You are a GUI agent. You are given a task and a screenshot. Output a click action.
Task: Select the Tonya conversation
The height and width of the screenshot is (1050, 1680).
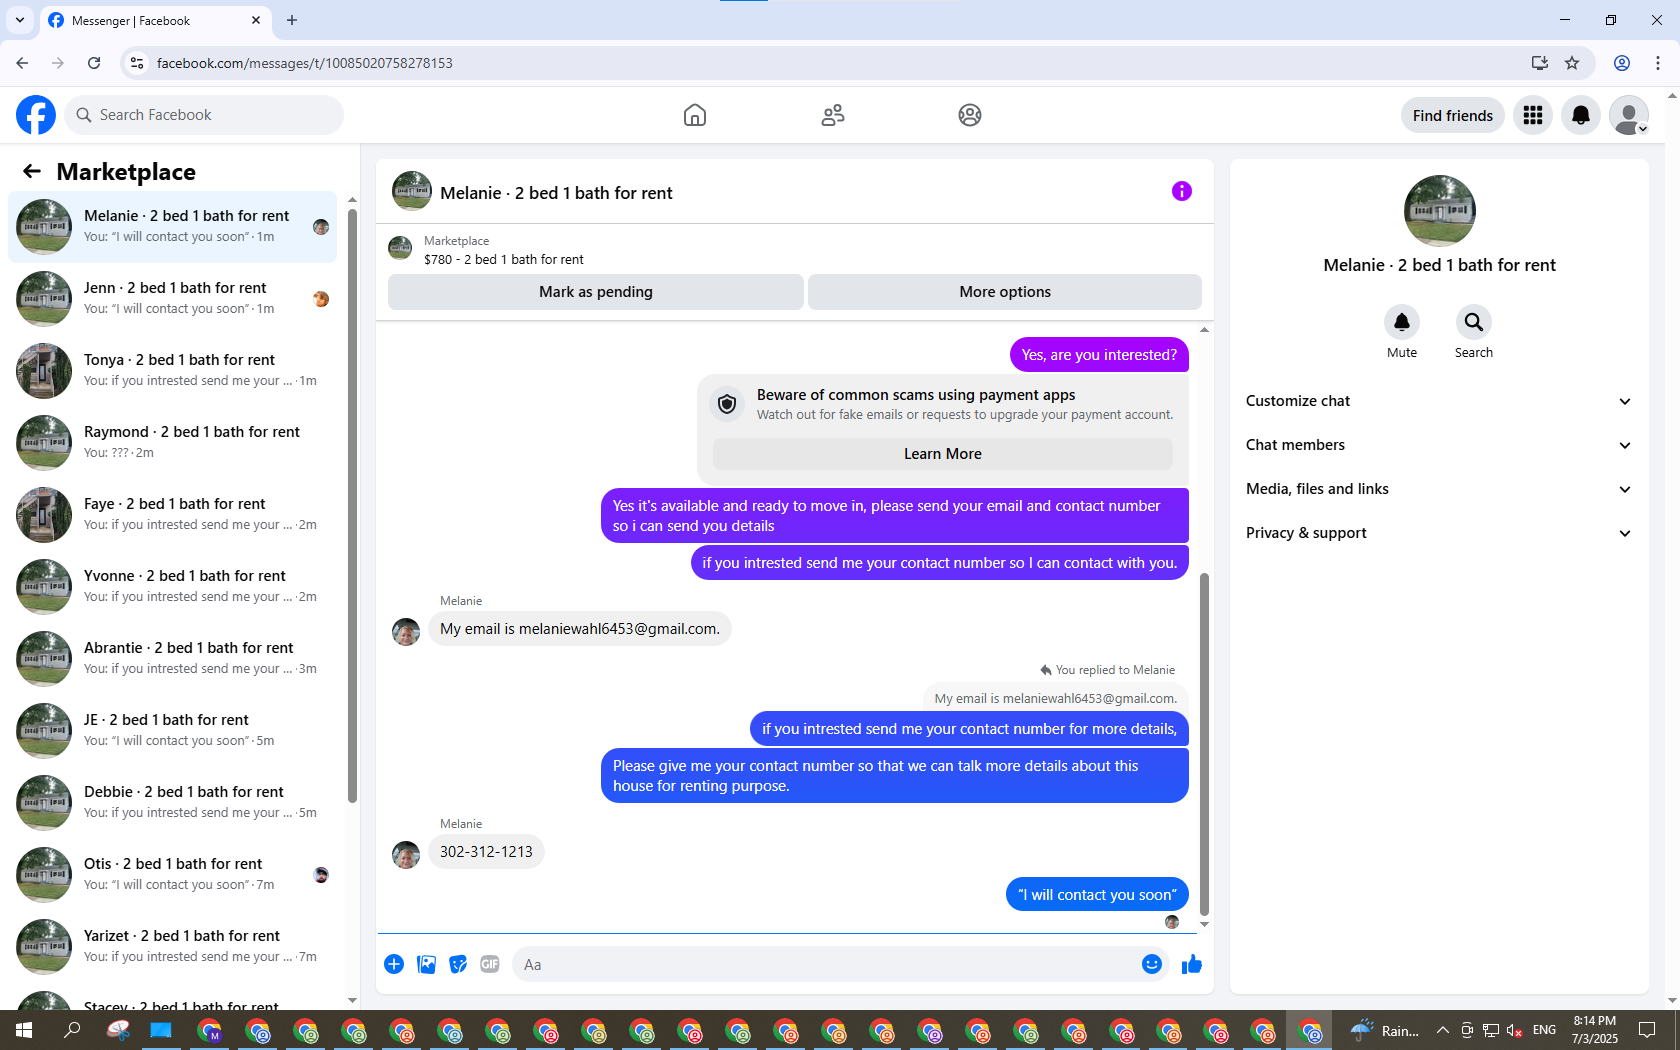coord(172,370)
